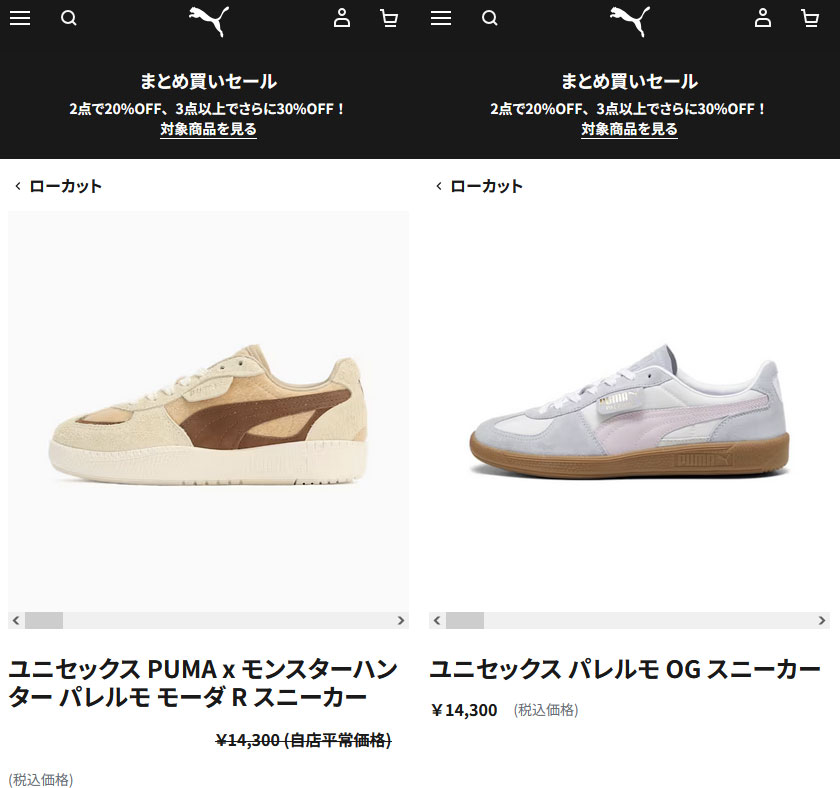Open shopping cart on right page
The image size is (840, 788).
pos(810,18)
